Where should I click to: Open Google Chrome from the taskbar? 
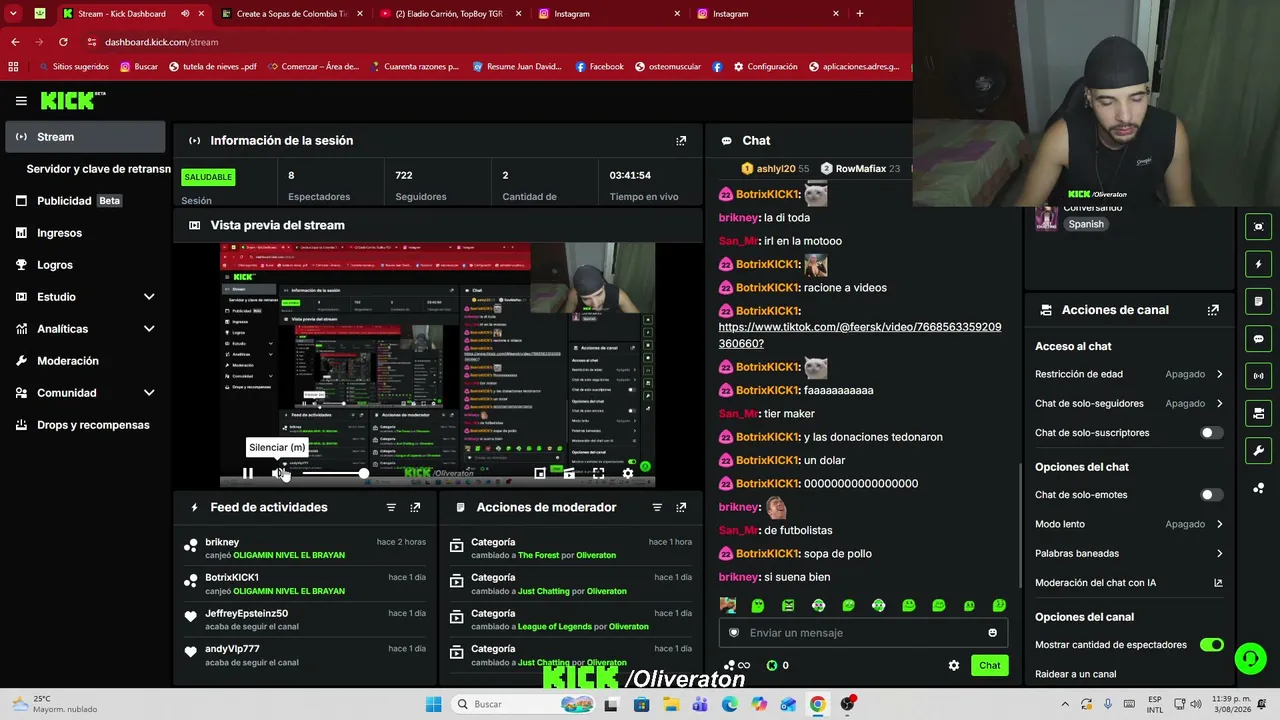(x=817, y=704)
